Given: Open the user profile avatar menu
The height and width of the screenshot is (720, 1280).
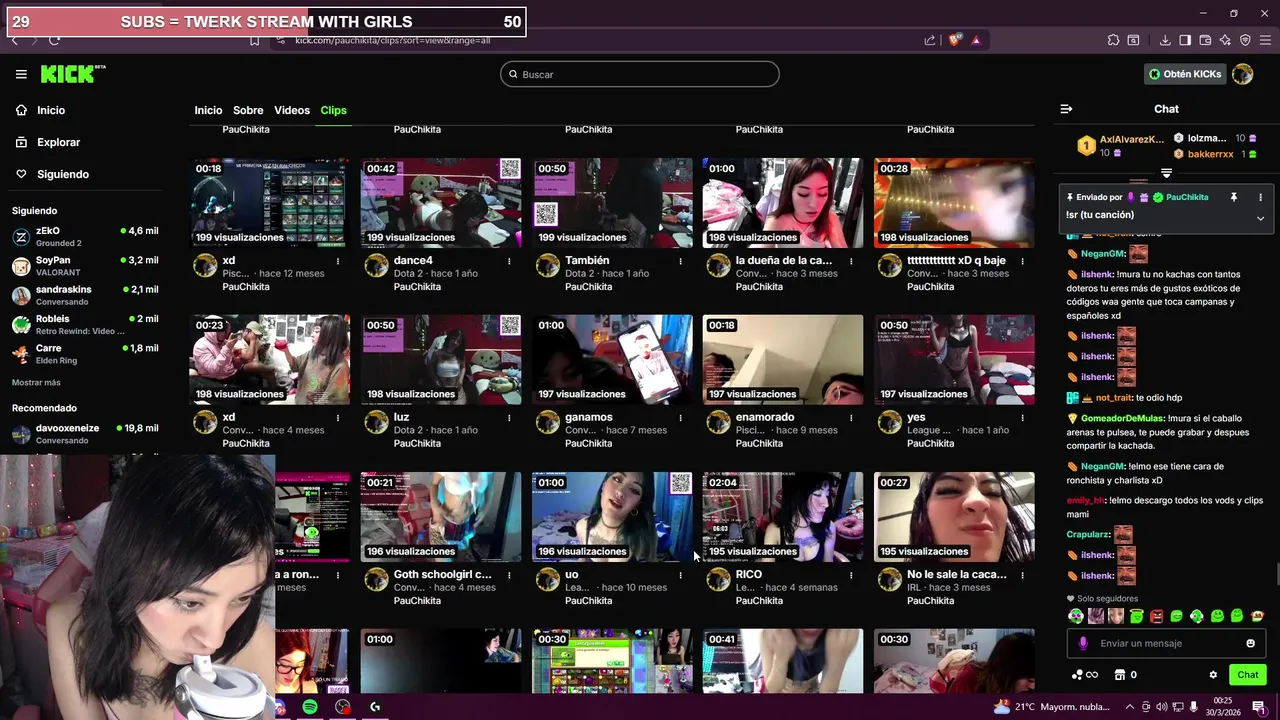Looking at the screenshot, I should point(1242,74).
